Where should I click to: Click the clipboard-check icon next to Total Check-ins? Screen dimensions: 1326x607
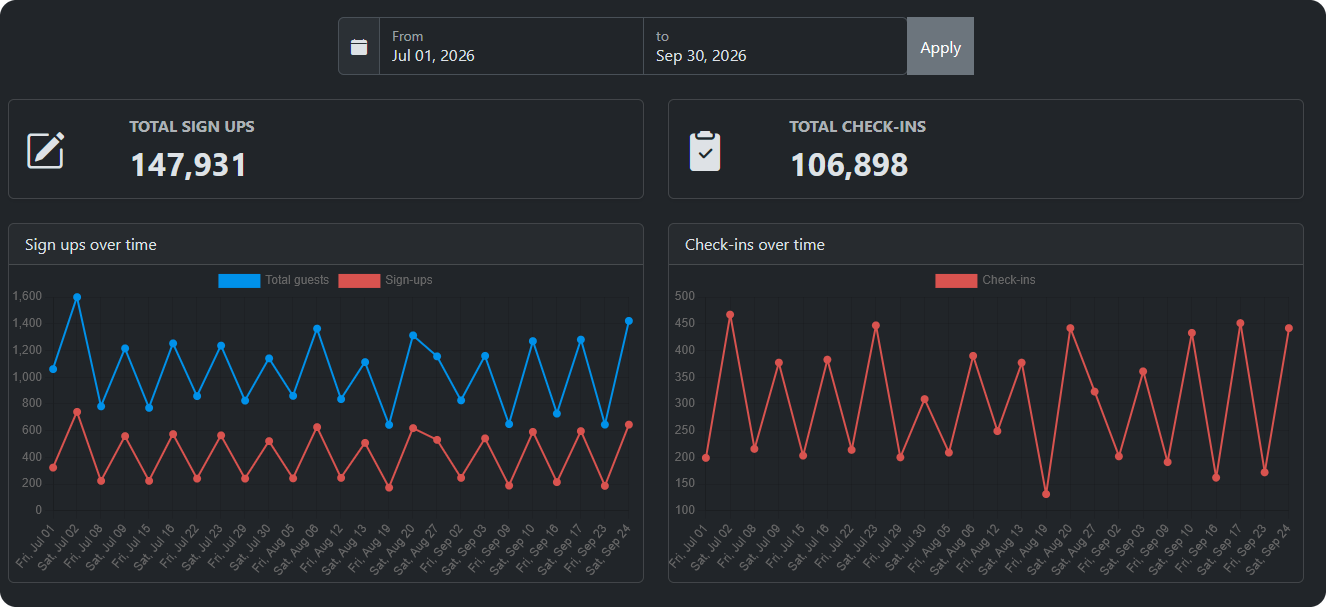705,151
